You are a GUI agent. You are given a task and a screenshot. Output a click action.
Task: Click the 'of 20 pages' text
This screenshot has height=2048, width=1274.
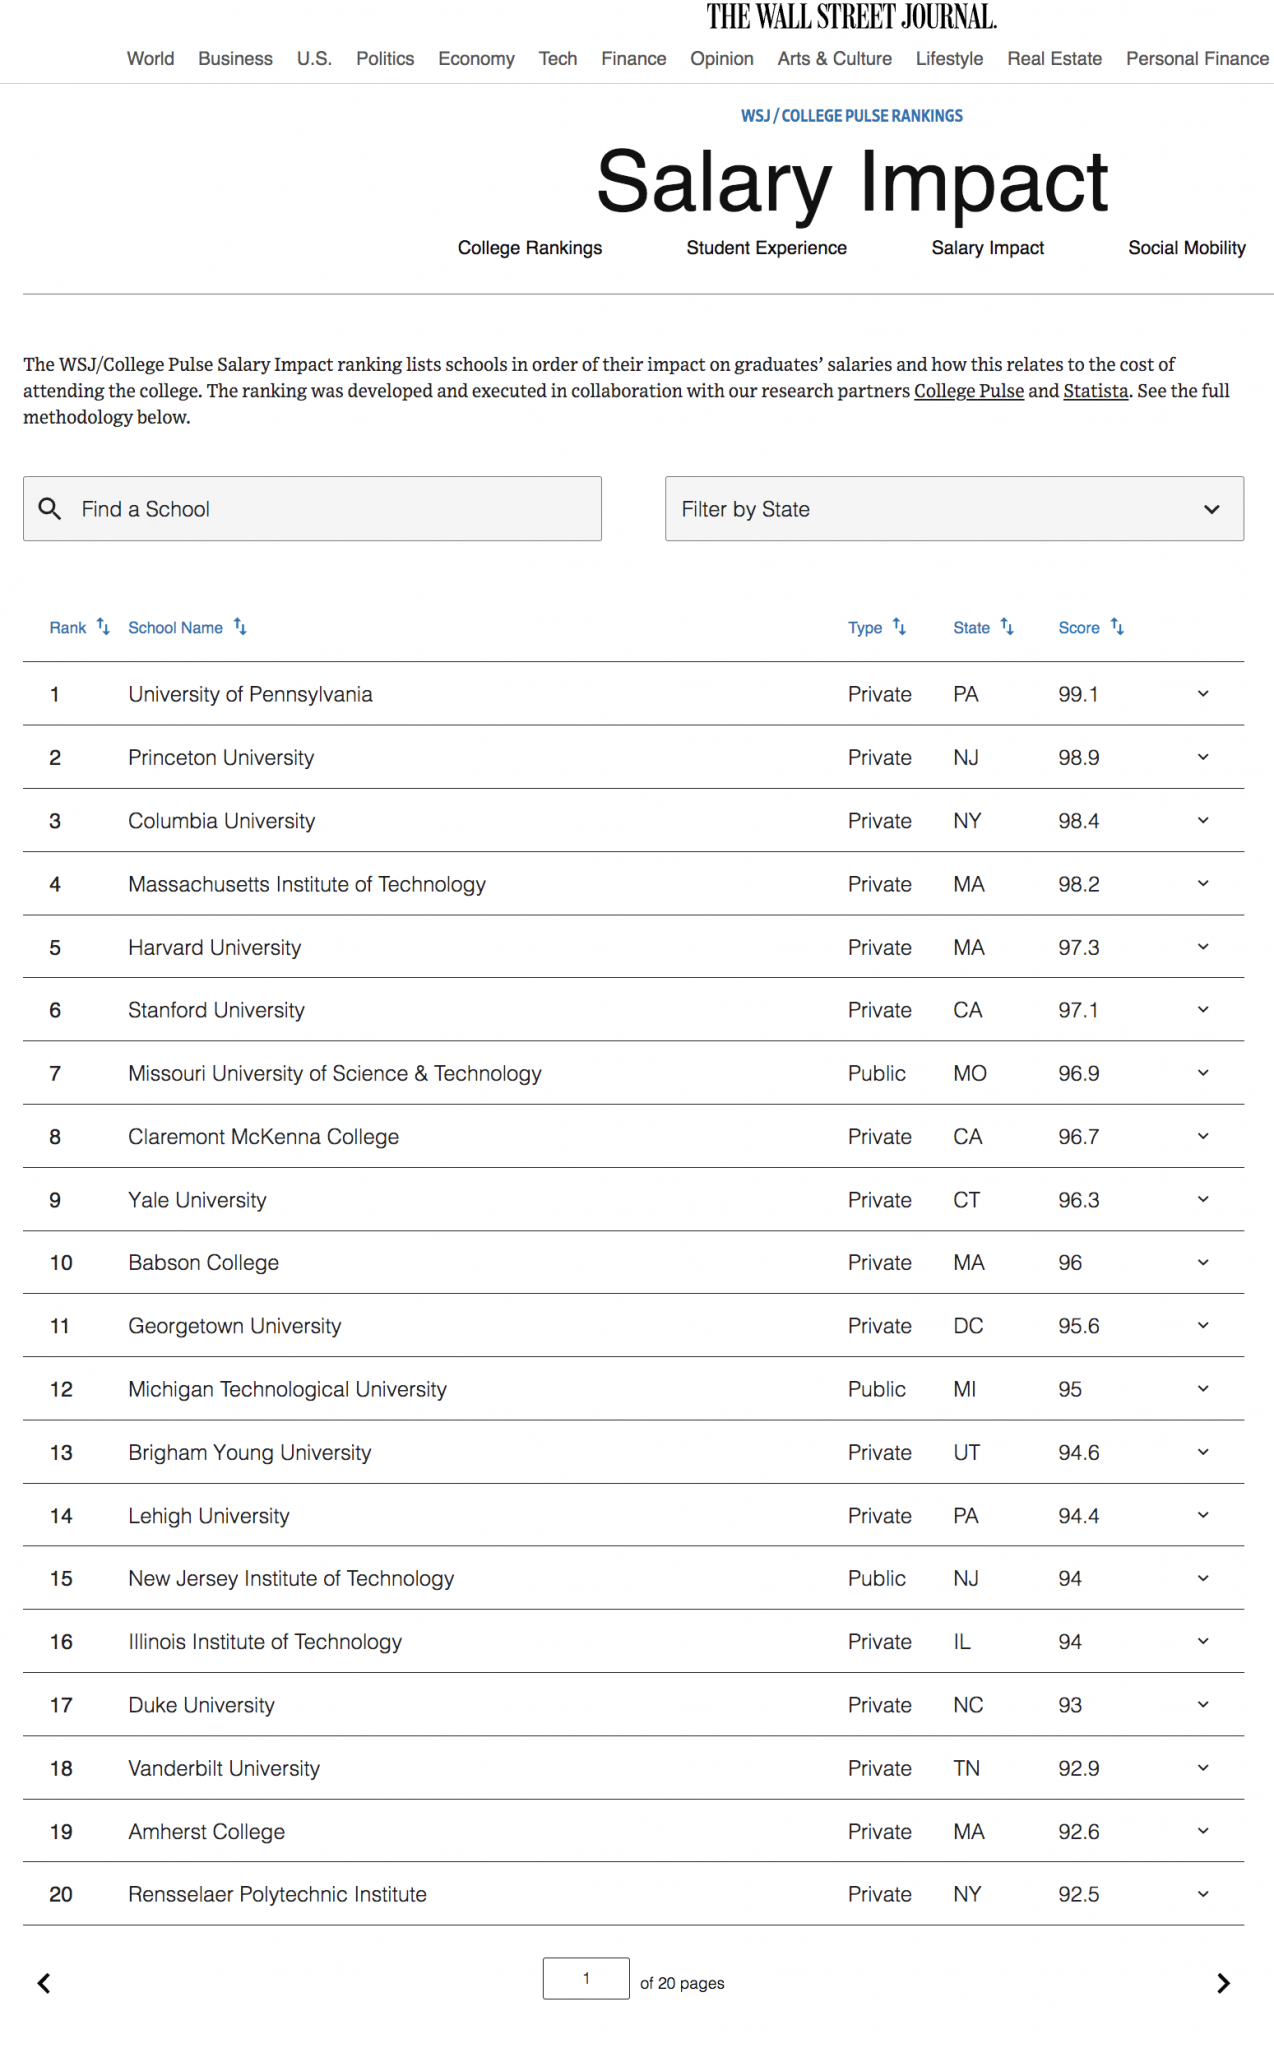click(x=682, y=1983)
